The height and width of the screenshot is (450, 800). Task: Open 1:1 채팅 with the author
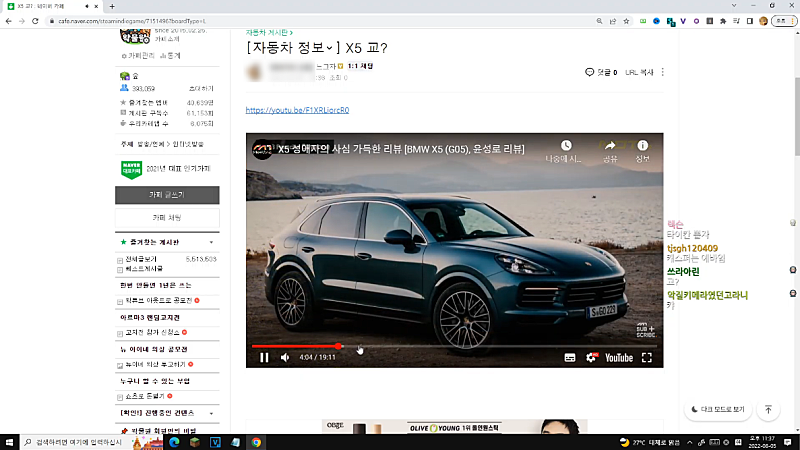360,66
